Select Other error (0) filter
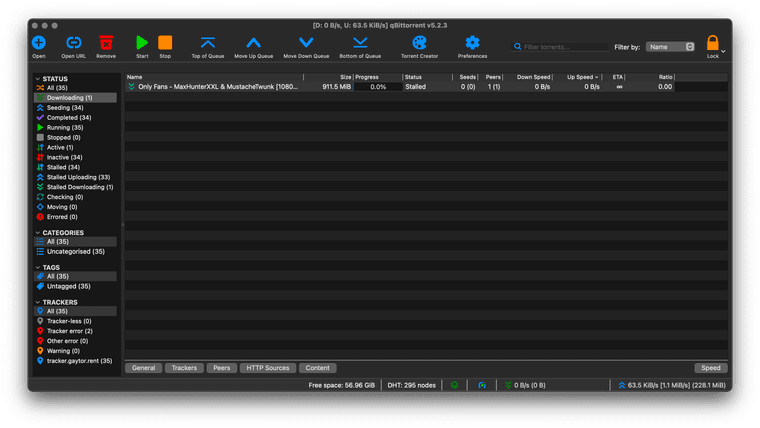The image size is (760, 428). point(75,341)
